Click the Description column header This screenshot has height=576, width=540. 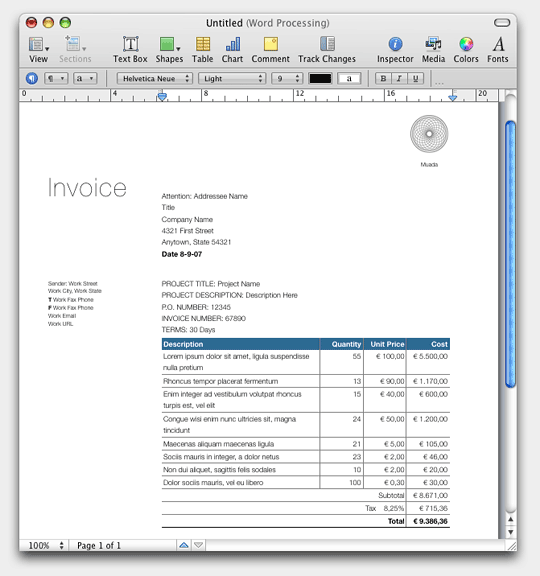[x=241, y=344]
